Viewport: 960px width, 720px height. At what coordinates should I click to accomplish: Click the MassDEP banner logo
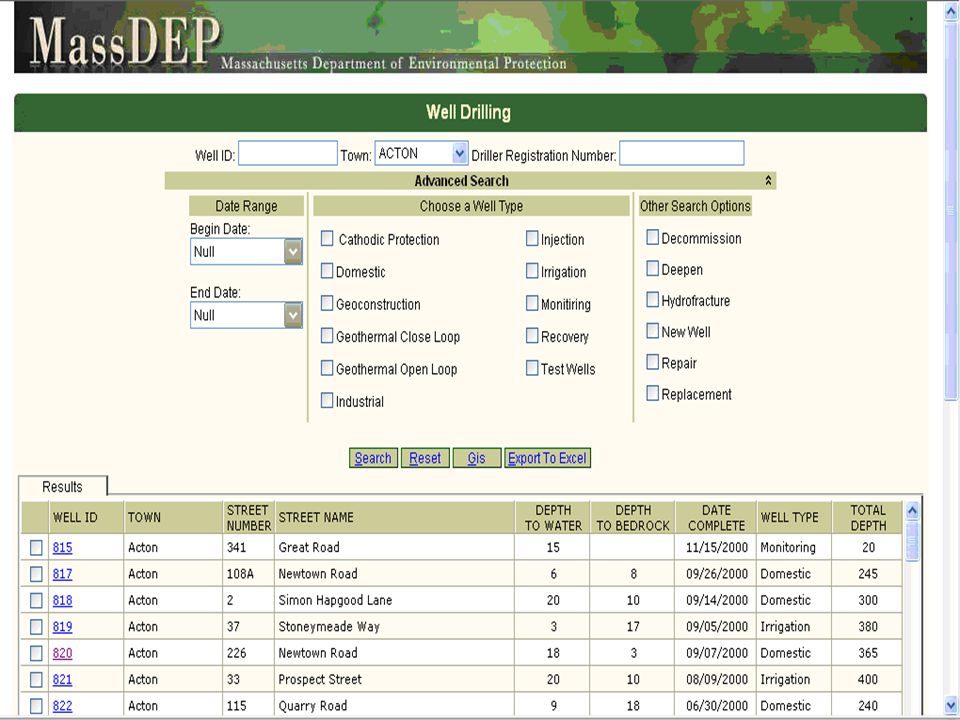[x=124, y=40]
